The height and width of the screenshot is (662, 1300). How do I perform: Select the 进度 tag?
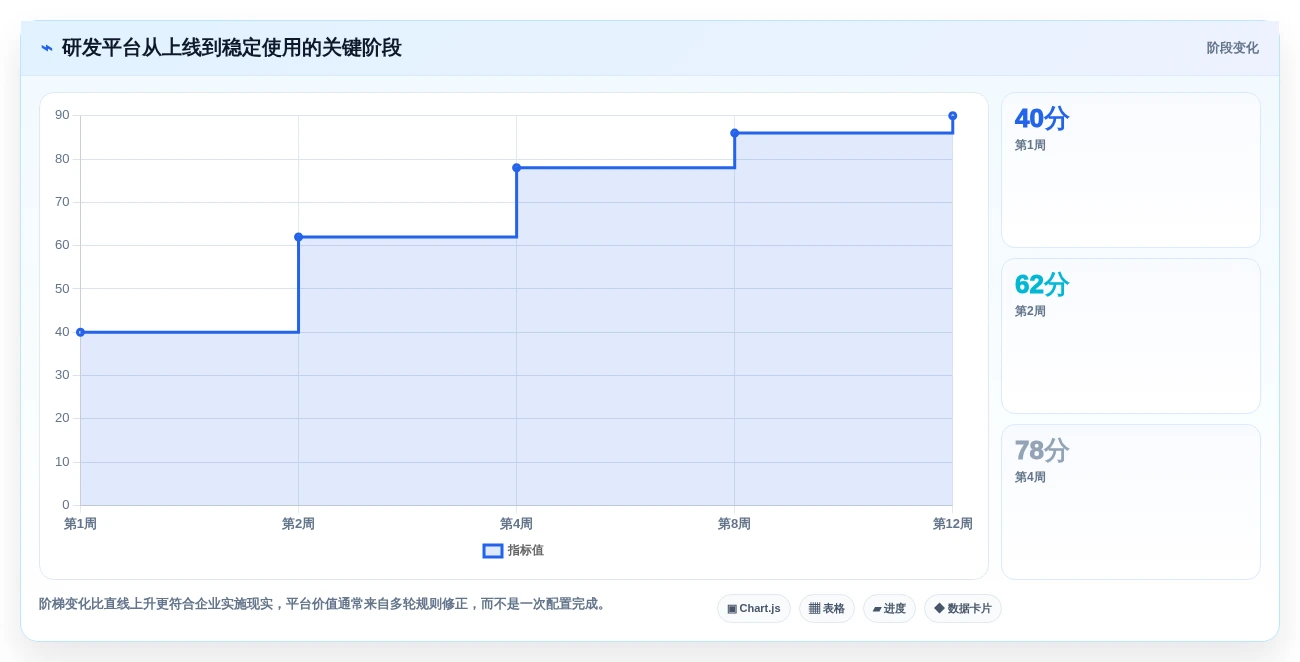click(889, 608)
